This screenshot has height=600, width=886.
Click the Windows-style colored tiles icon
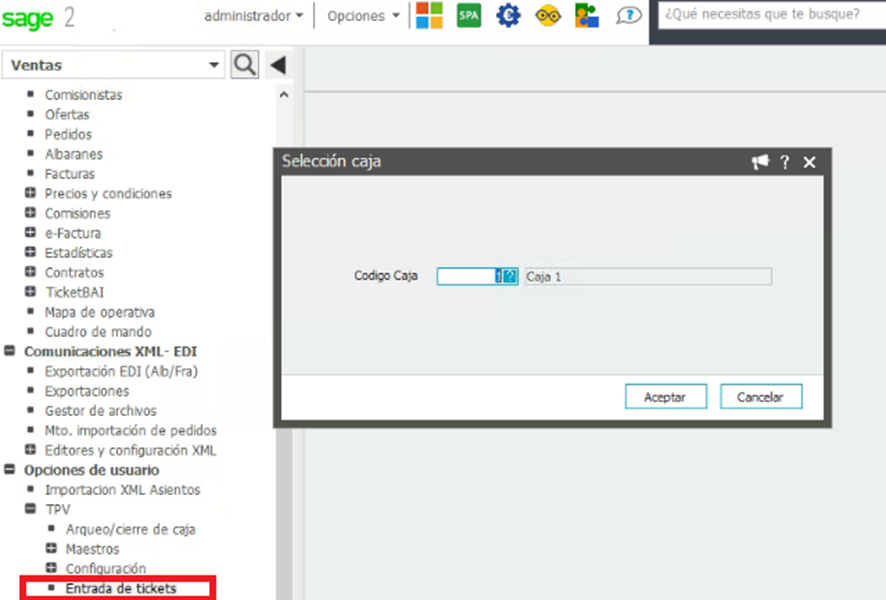click(429, 15)
